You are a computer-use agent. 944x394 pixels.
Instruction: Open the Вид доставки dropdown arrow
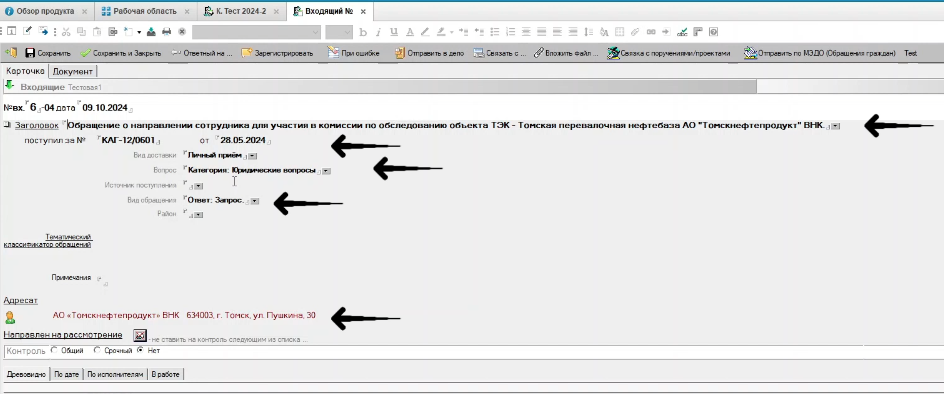(252, 156)
